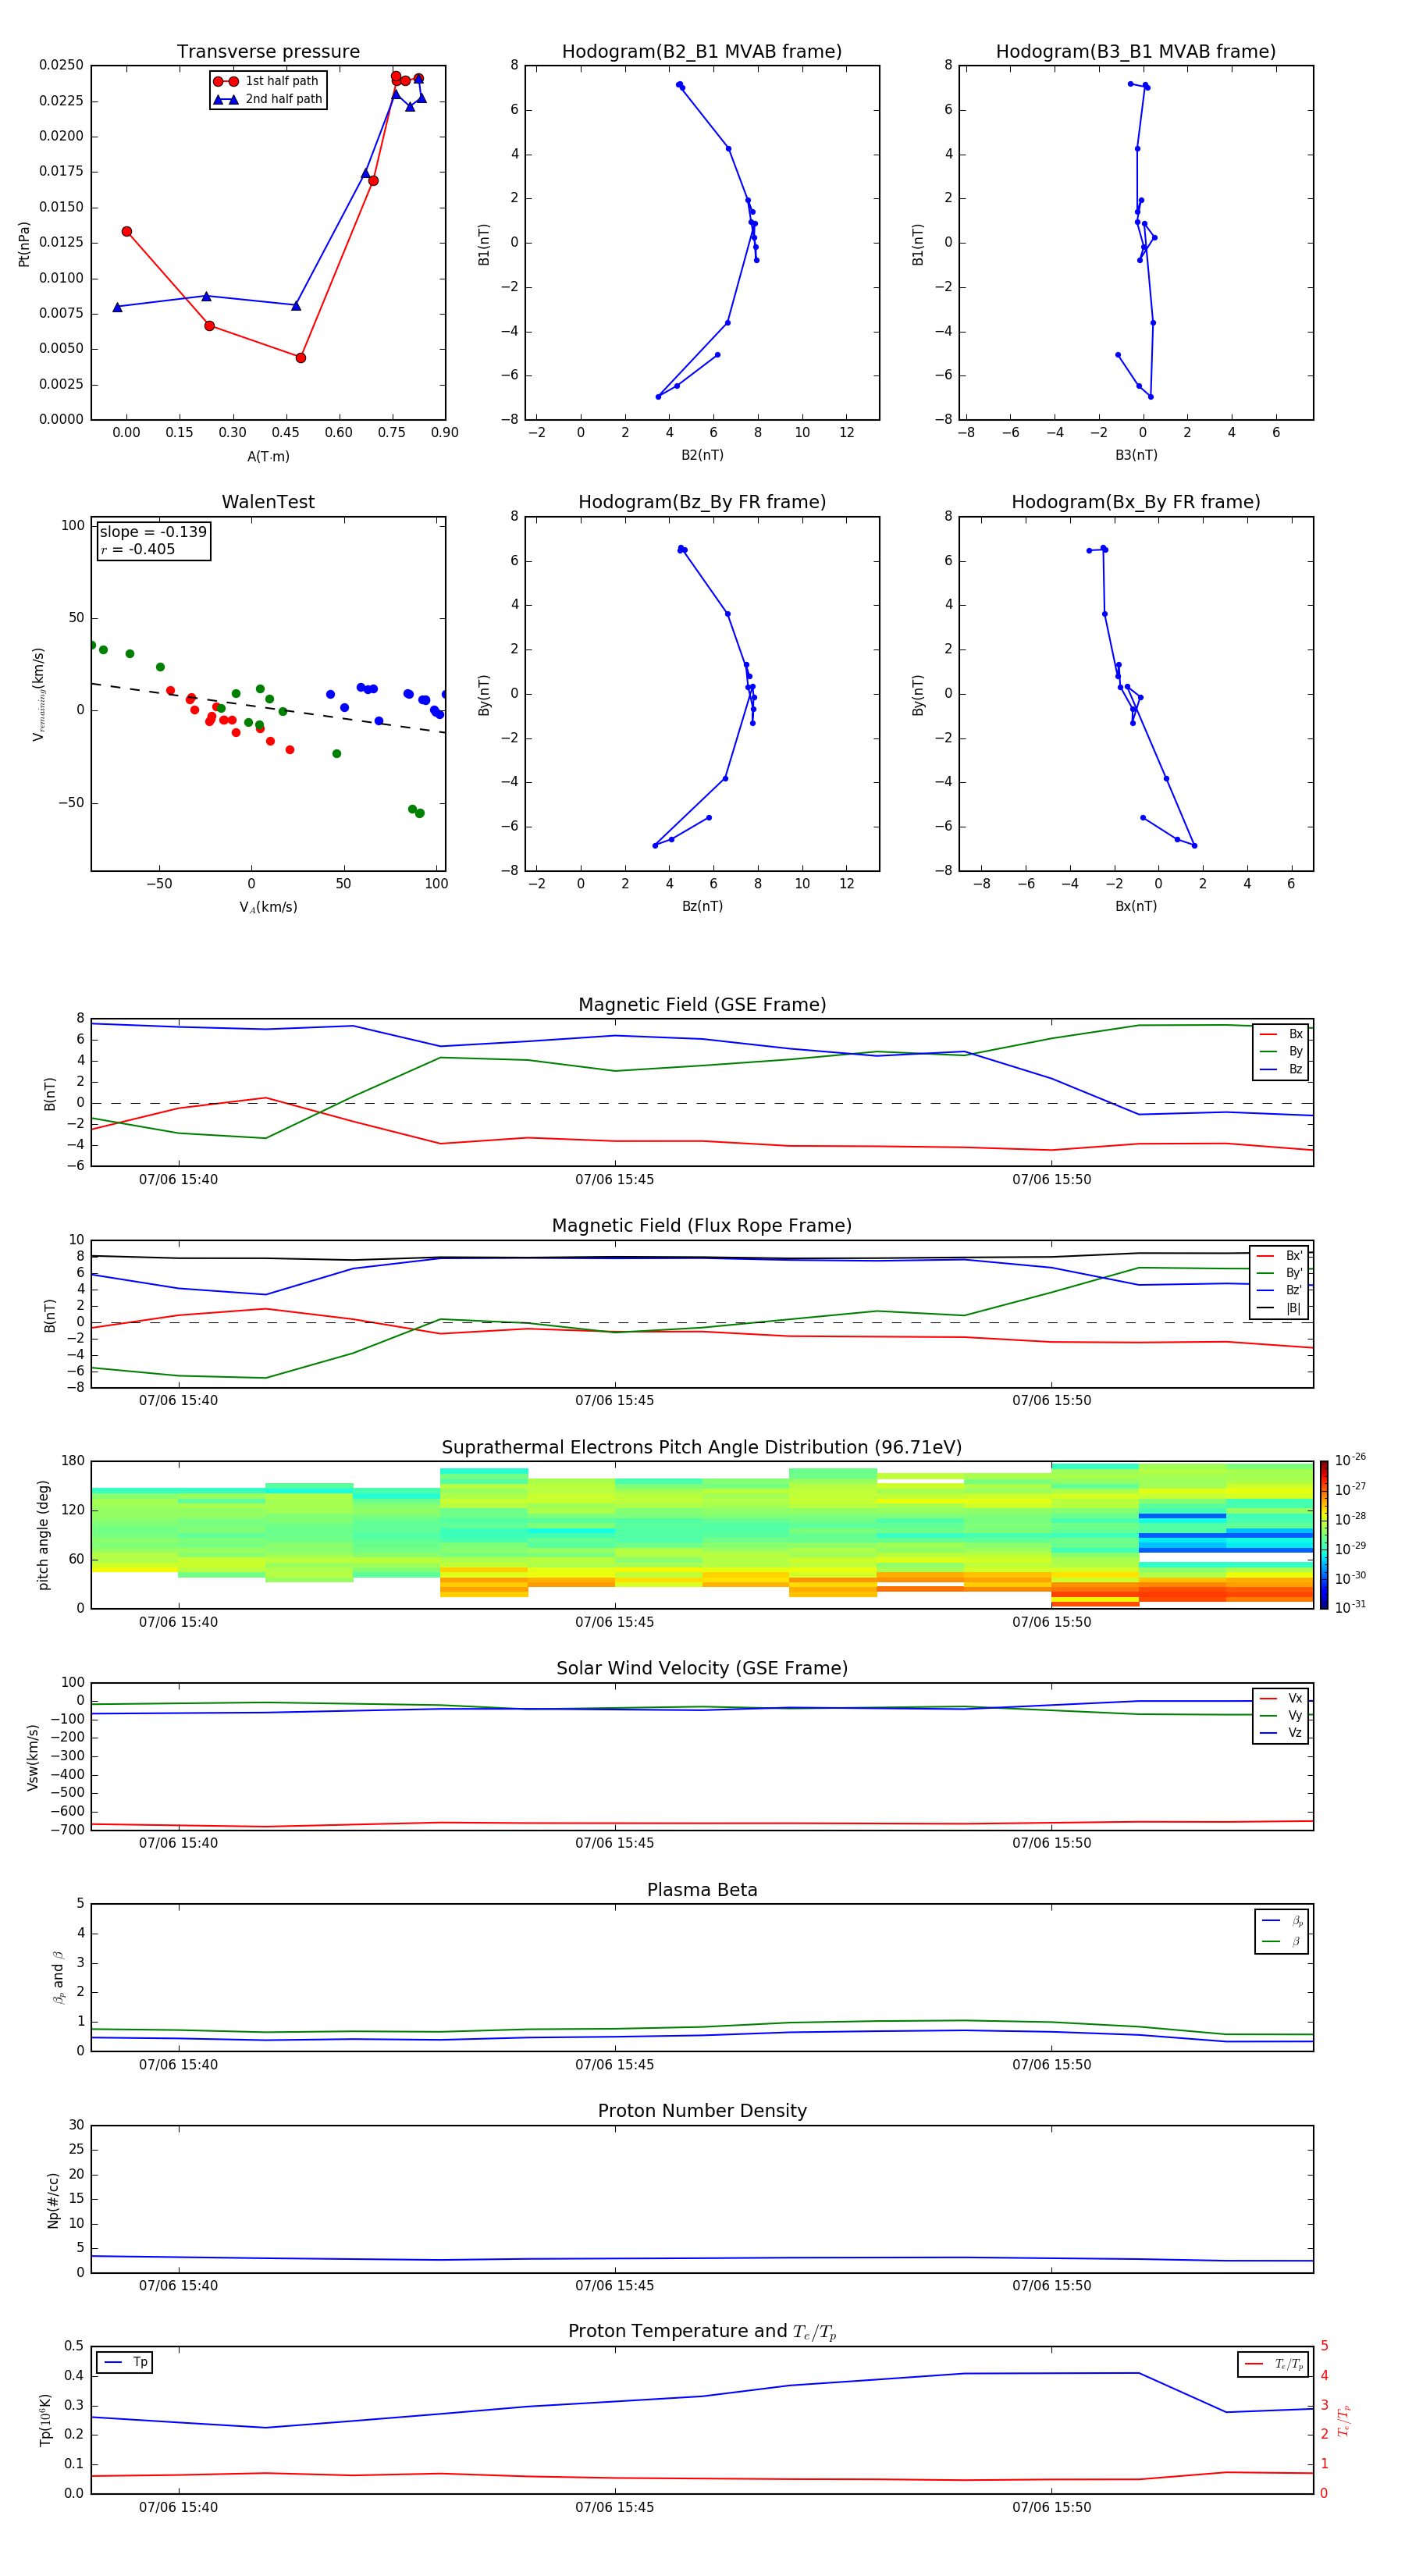The image size is (1405, 2576).
Task: Click the Suprathermal Electrons Pitch Angle Distribution title
Action: pos(702,1448)
